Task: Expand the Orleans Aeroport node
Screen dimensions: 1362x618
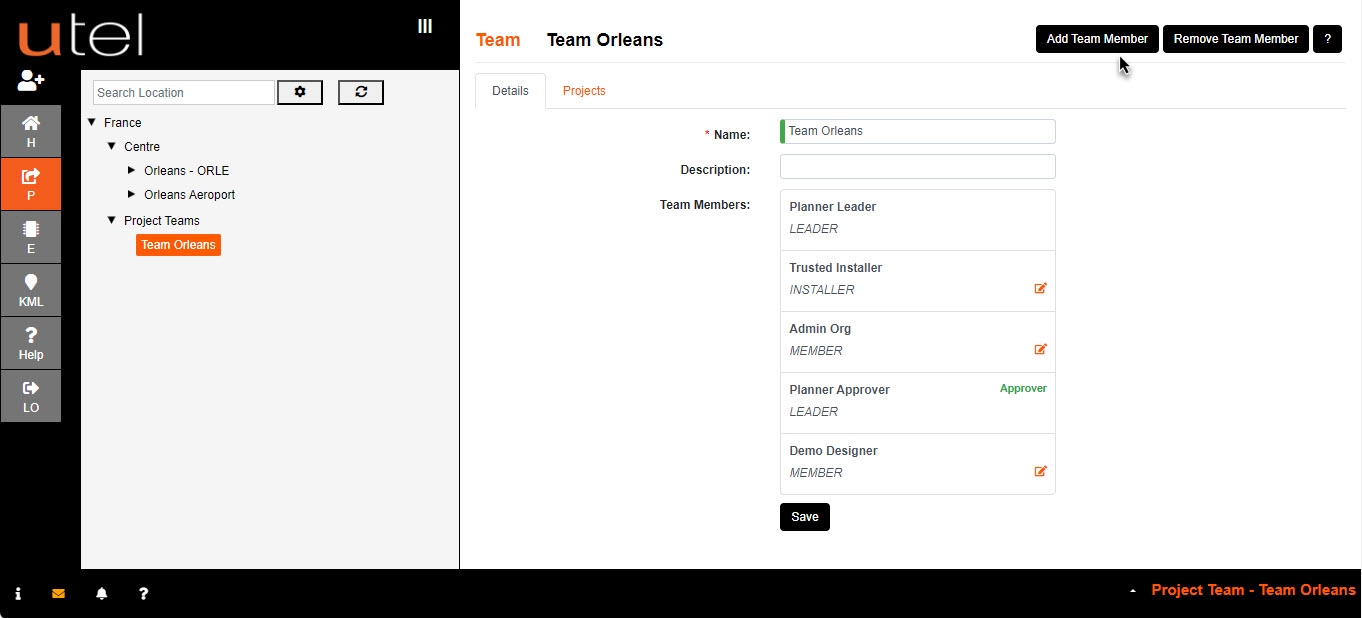Action: click(132, 194)
